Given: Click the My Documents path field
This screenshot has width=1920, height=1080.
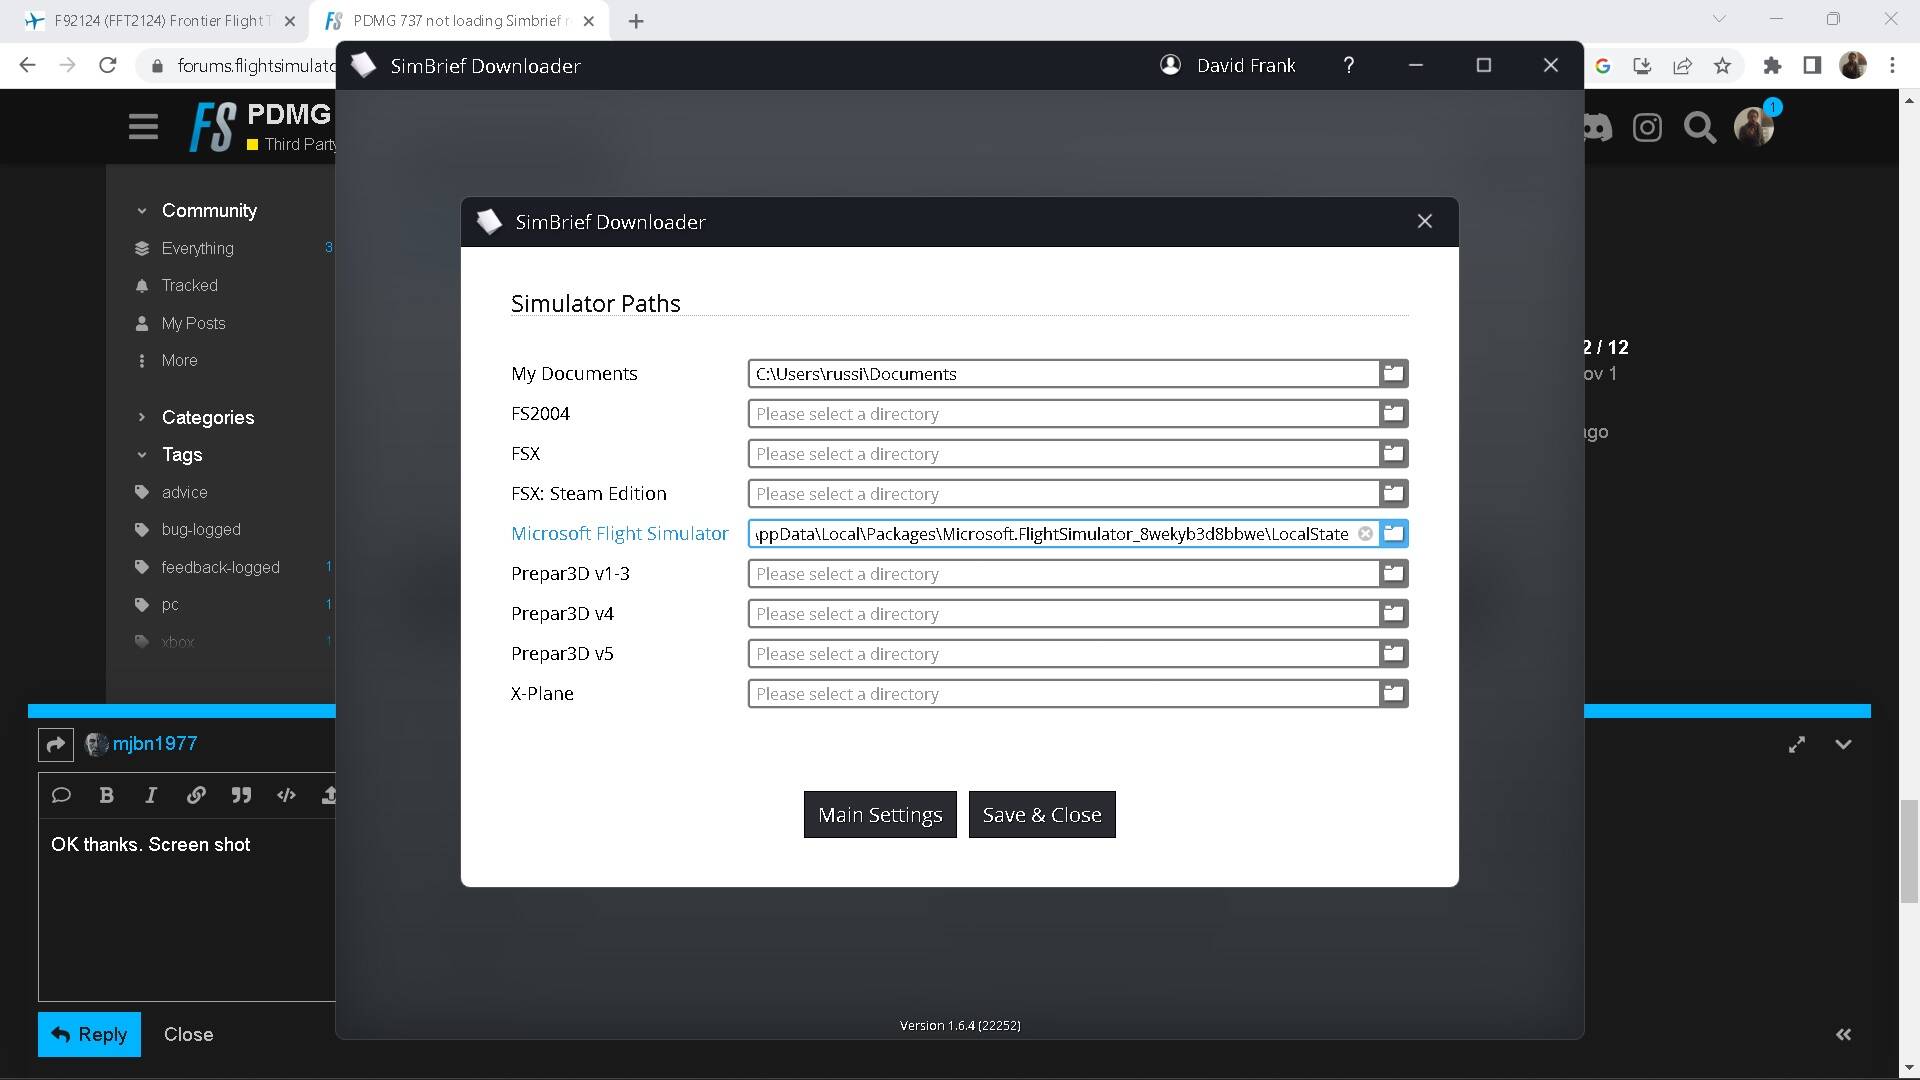Looking at the screenshot, I should tap(1063, 373).
